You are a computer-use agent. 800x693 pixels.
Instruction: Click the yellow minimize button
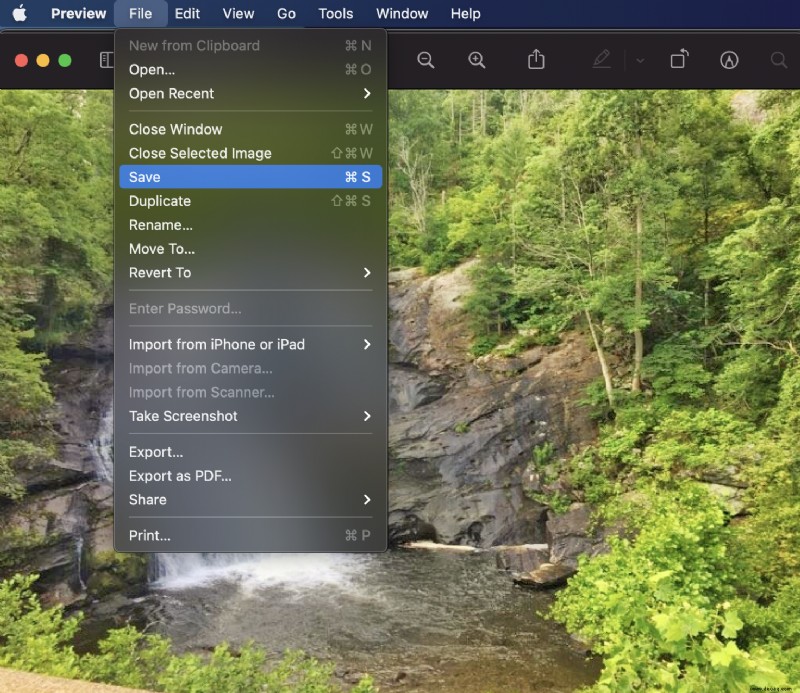coord(43,61)
